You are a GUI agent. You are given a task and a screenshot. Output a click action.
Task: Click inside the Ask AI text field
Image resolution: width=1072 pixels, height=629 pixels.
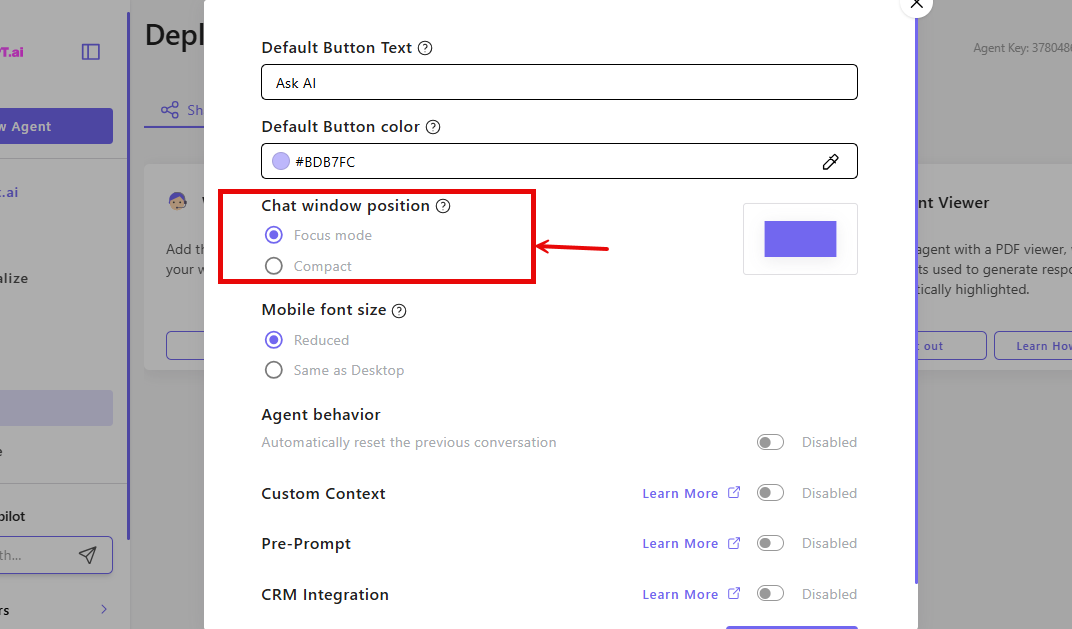point(559,82)
